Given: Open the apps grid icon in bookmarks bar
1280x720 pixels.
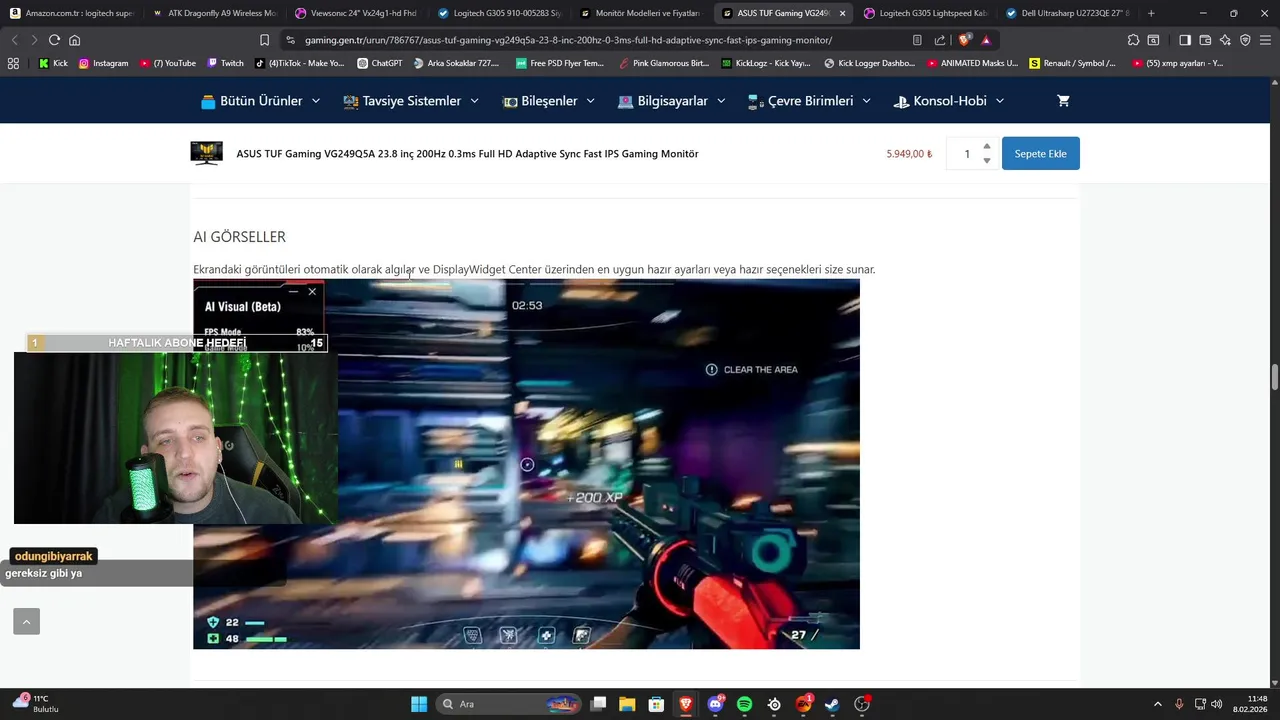Looking at the screenshot, I should [13, 63].
